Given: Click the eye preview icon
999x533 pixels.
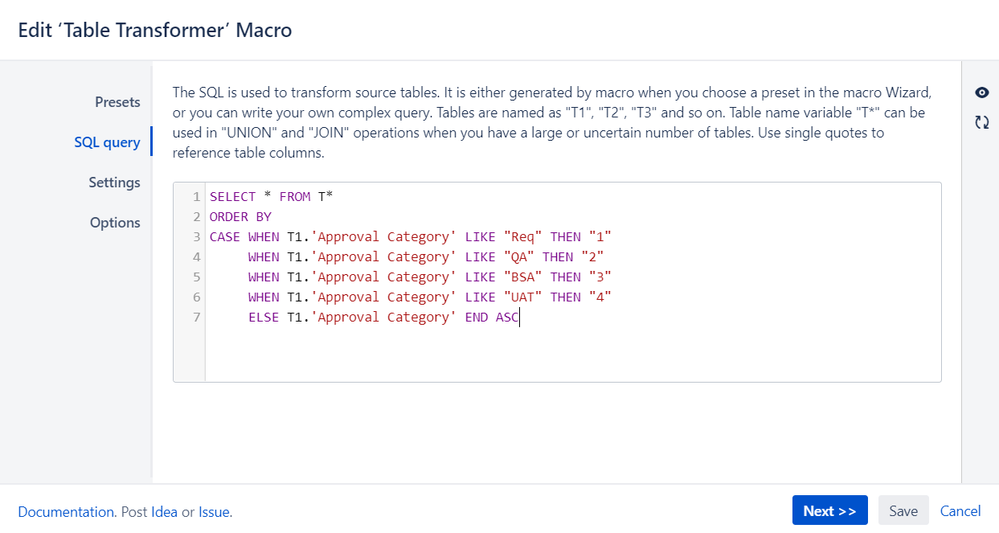Looking at the screenshot, I should pyautogui.click(x=982, y=93).
